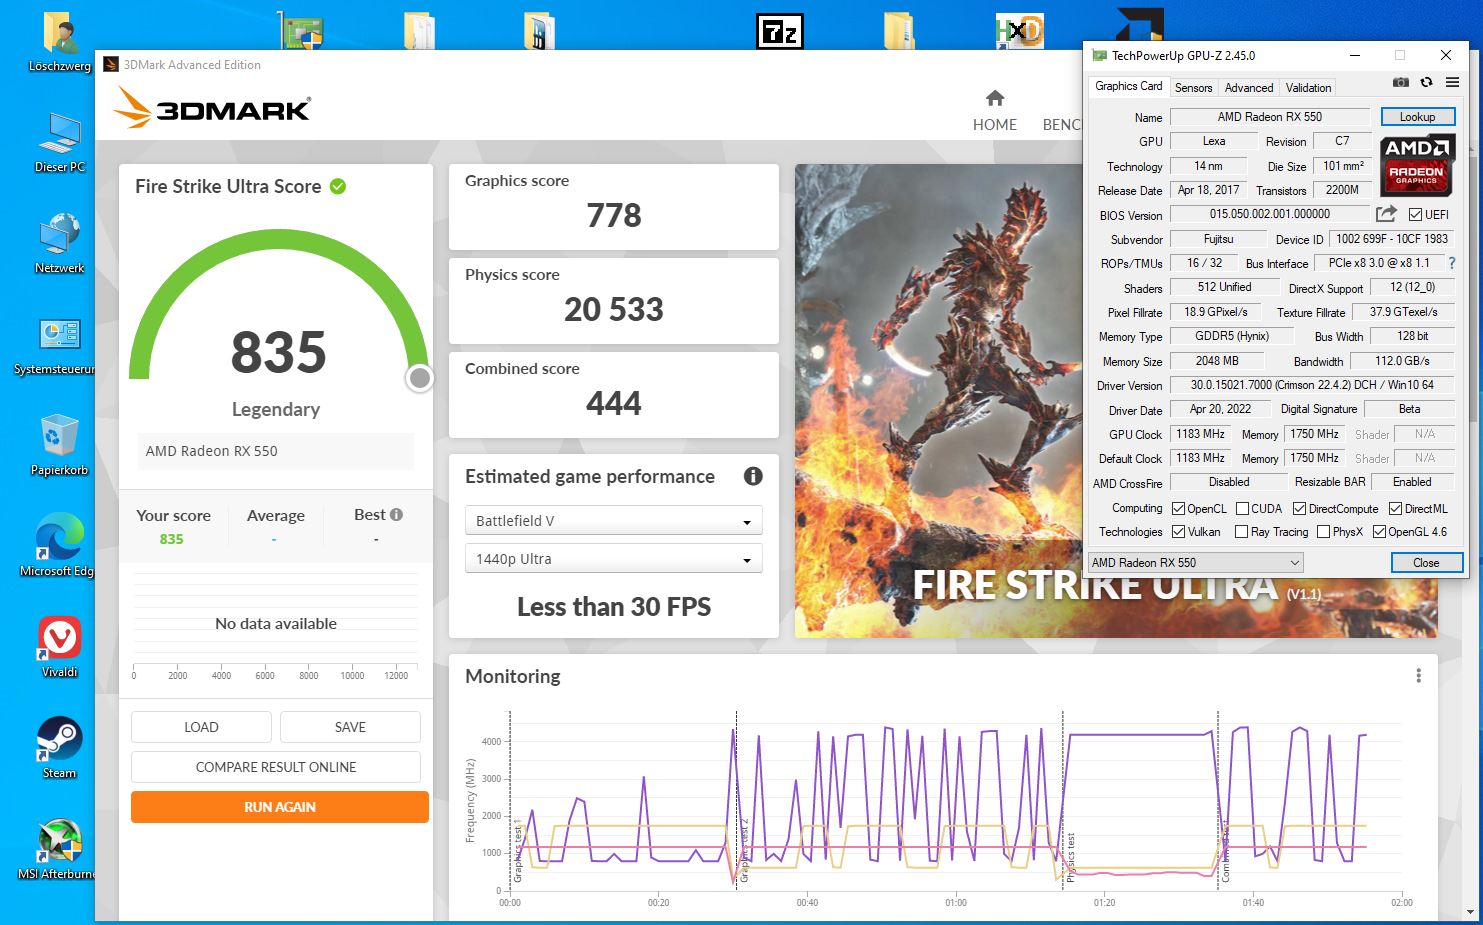The image size is (1483, 925).
Task: Click GPU name field AMD Radeon RX 550
Action: coord(1269,117)
